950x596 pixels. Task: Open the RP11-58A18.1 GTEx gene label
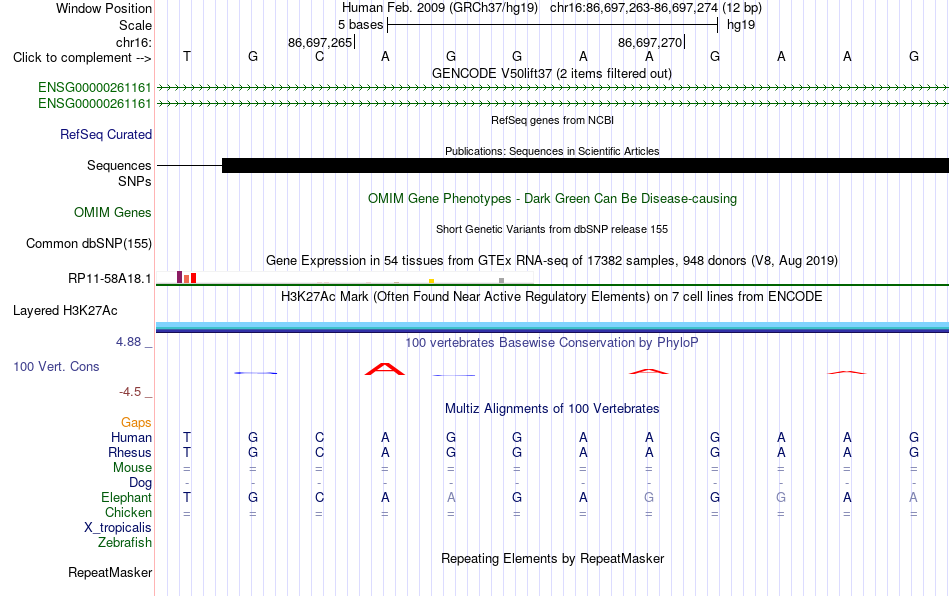(x=109, y=279)
